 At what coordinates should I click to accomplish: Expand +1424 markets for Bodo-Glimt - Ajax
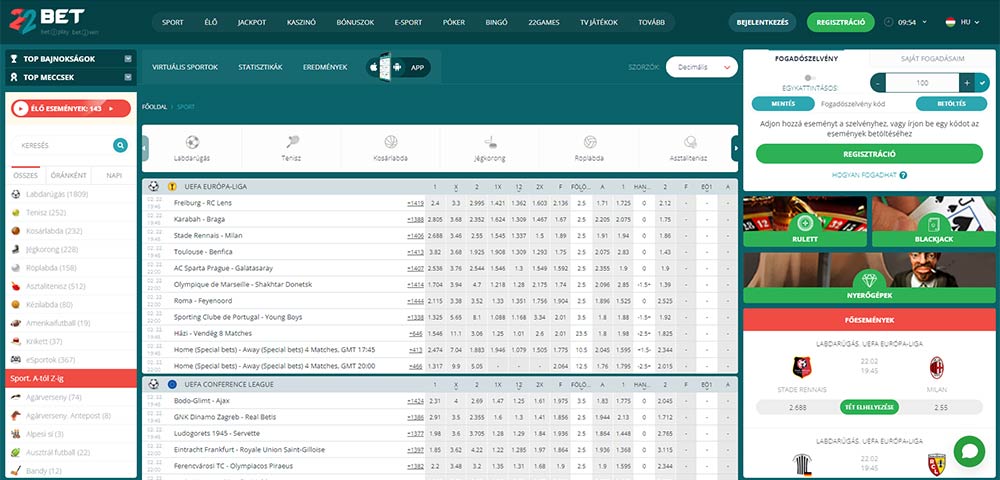point(415,401)
